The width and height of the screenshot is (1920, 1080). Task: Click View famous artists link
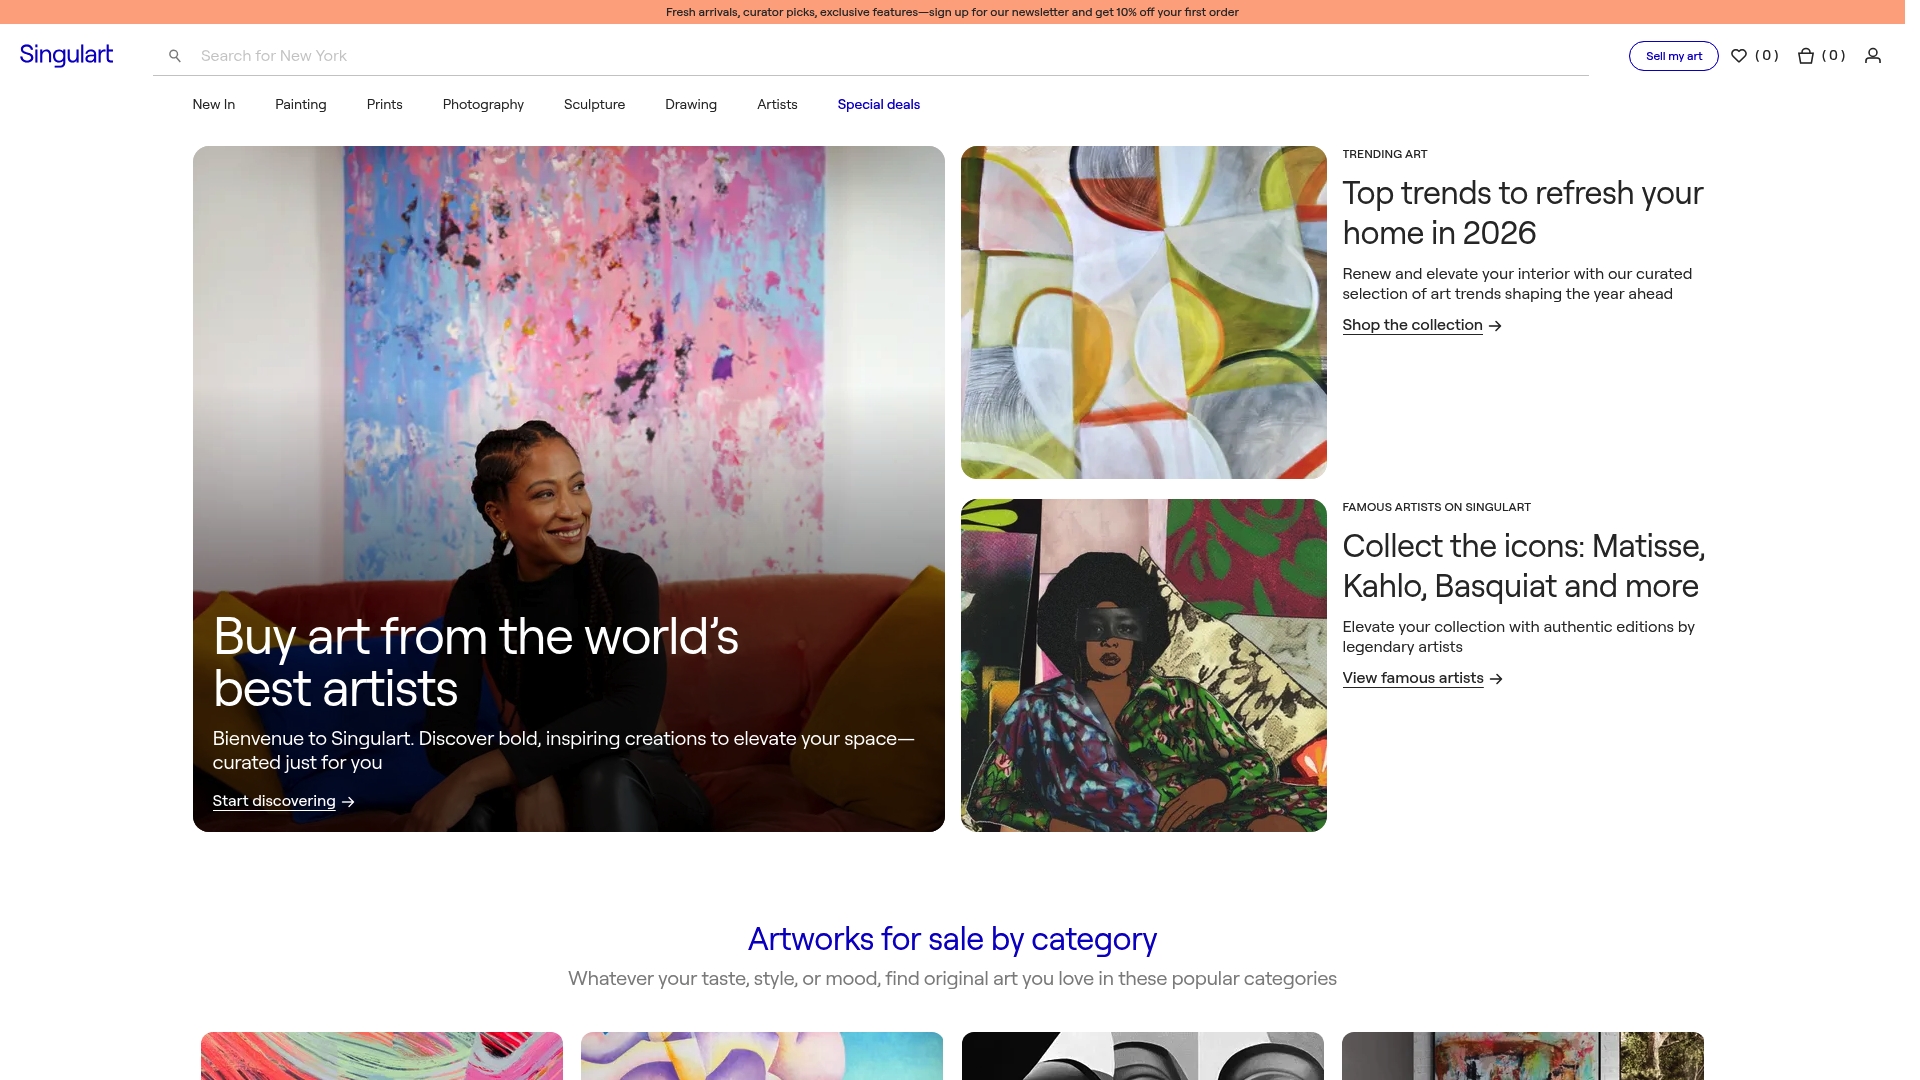point(1412,677)
